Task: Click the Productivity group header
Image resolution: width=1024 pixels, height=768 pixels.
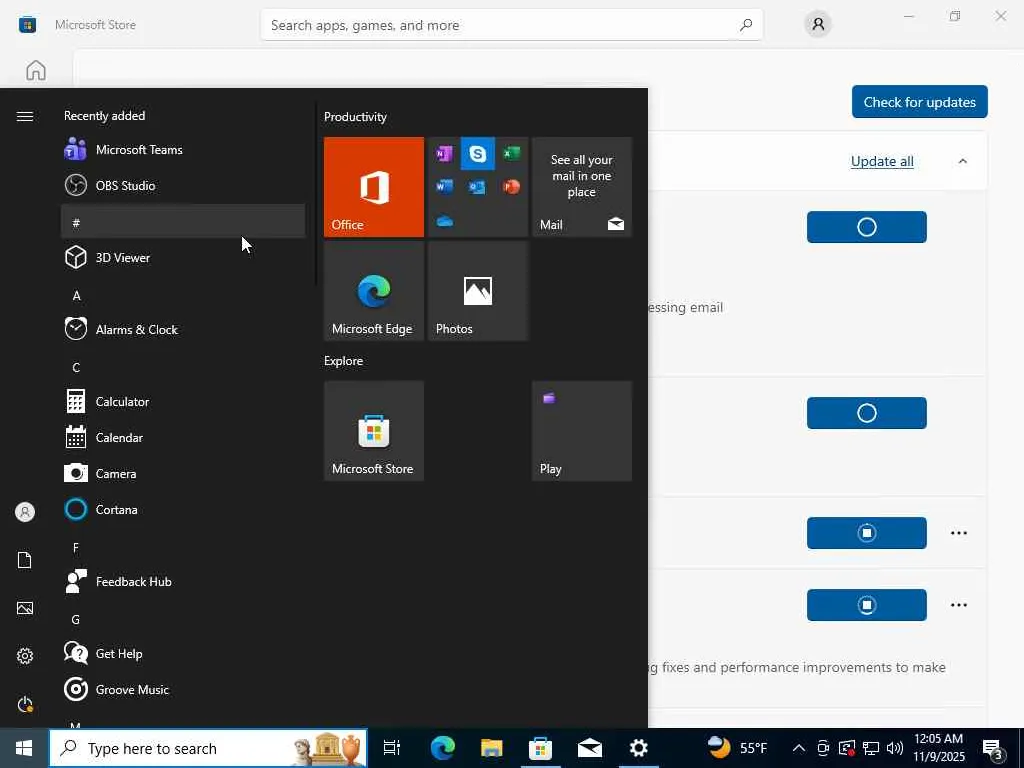Action: click(355, 117)
